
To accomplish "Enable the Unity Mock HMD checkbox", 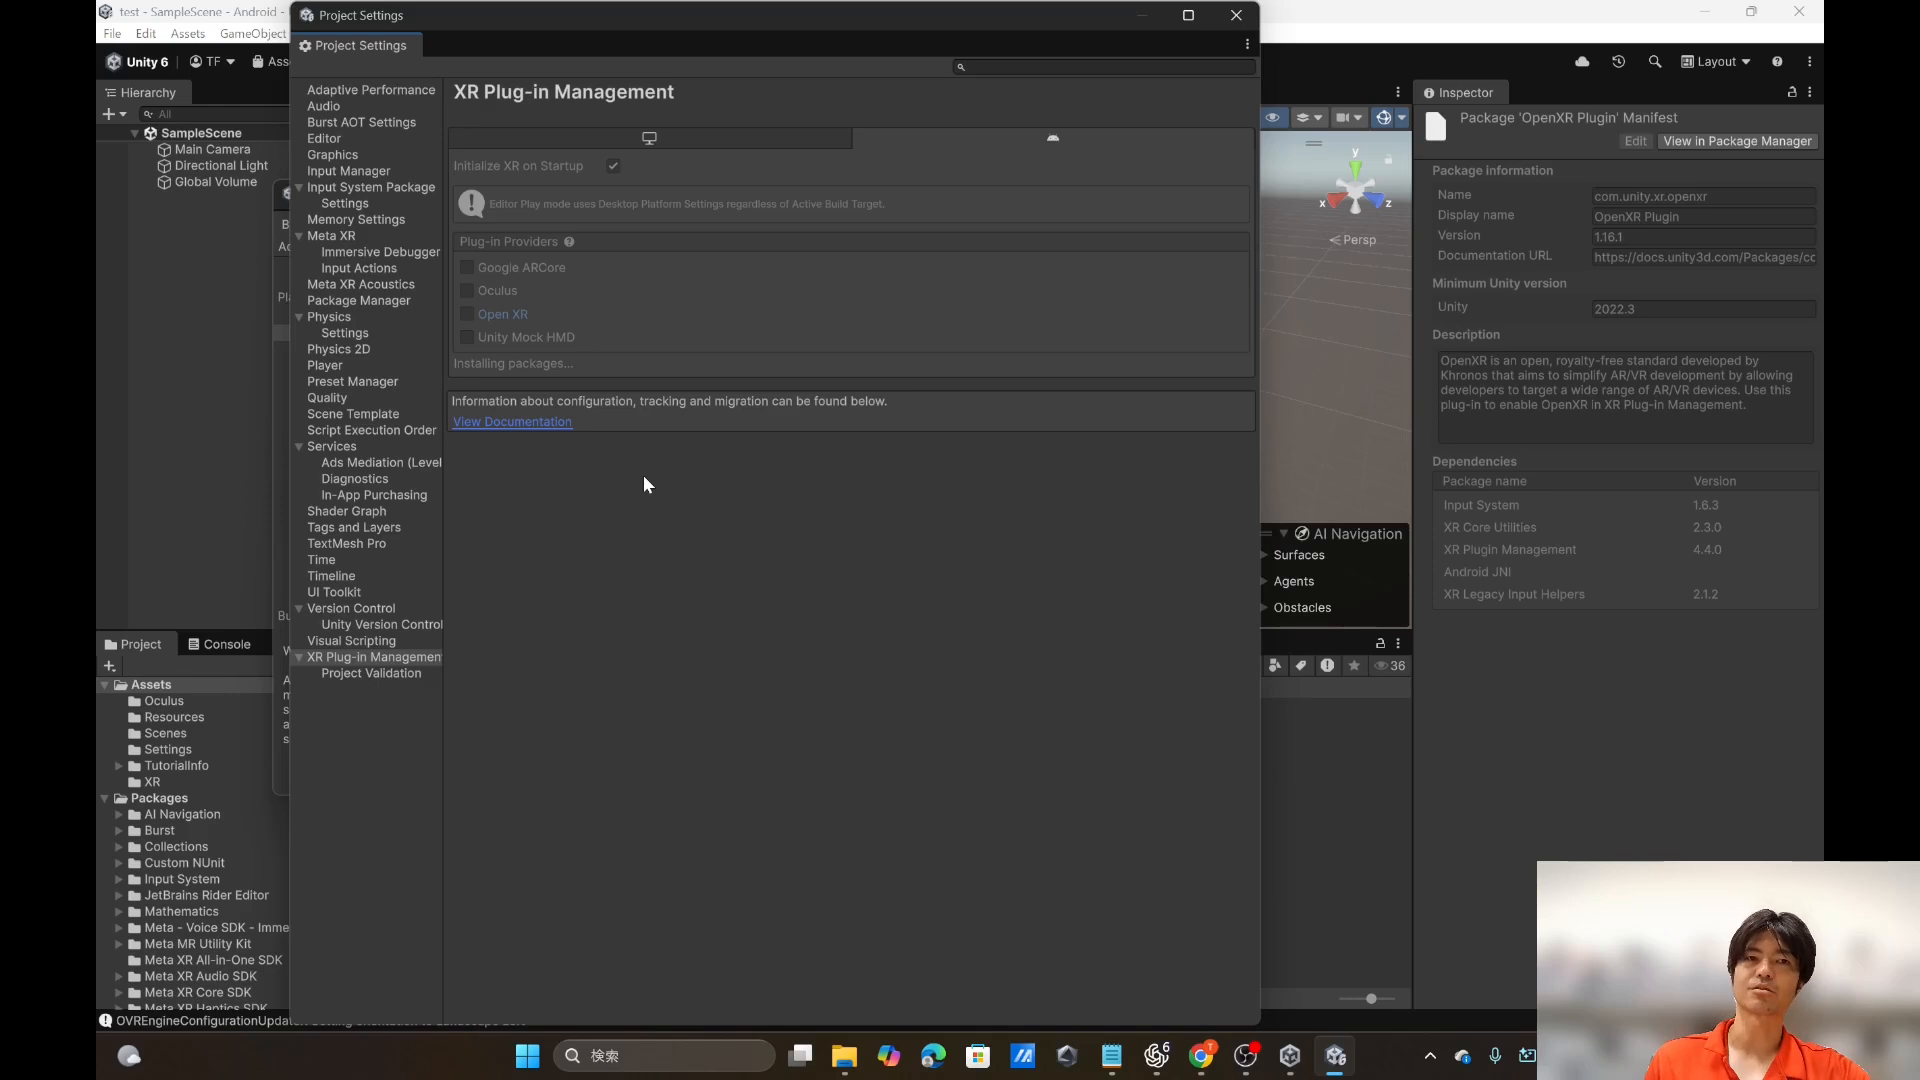I will click(x=467, y=337).
